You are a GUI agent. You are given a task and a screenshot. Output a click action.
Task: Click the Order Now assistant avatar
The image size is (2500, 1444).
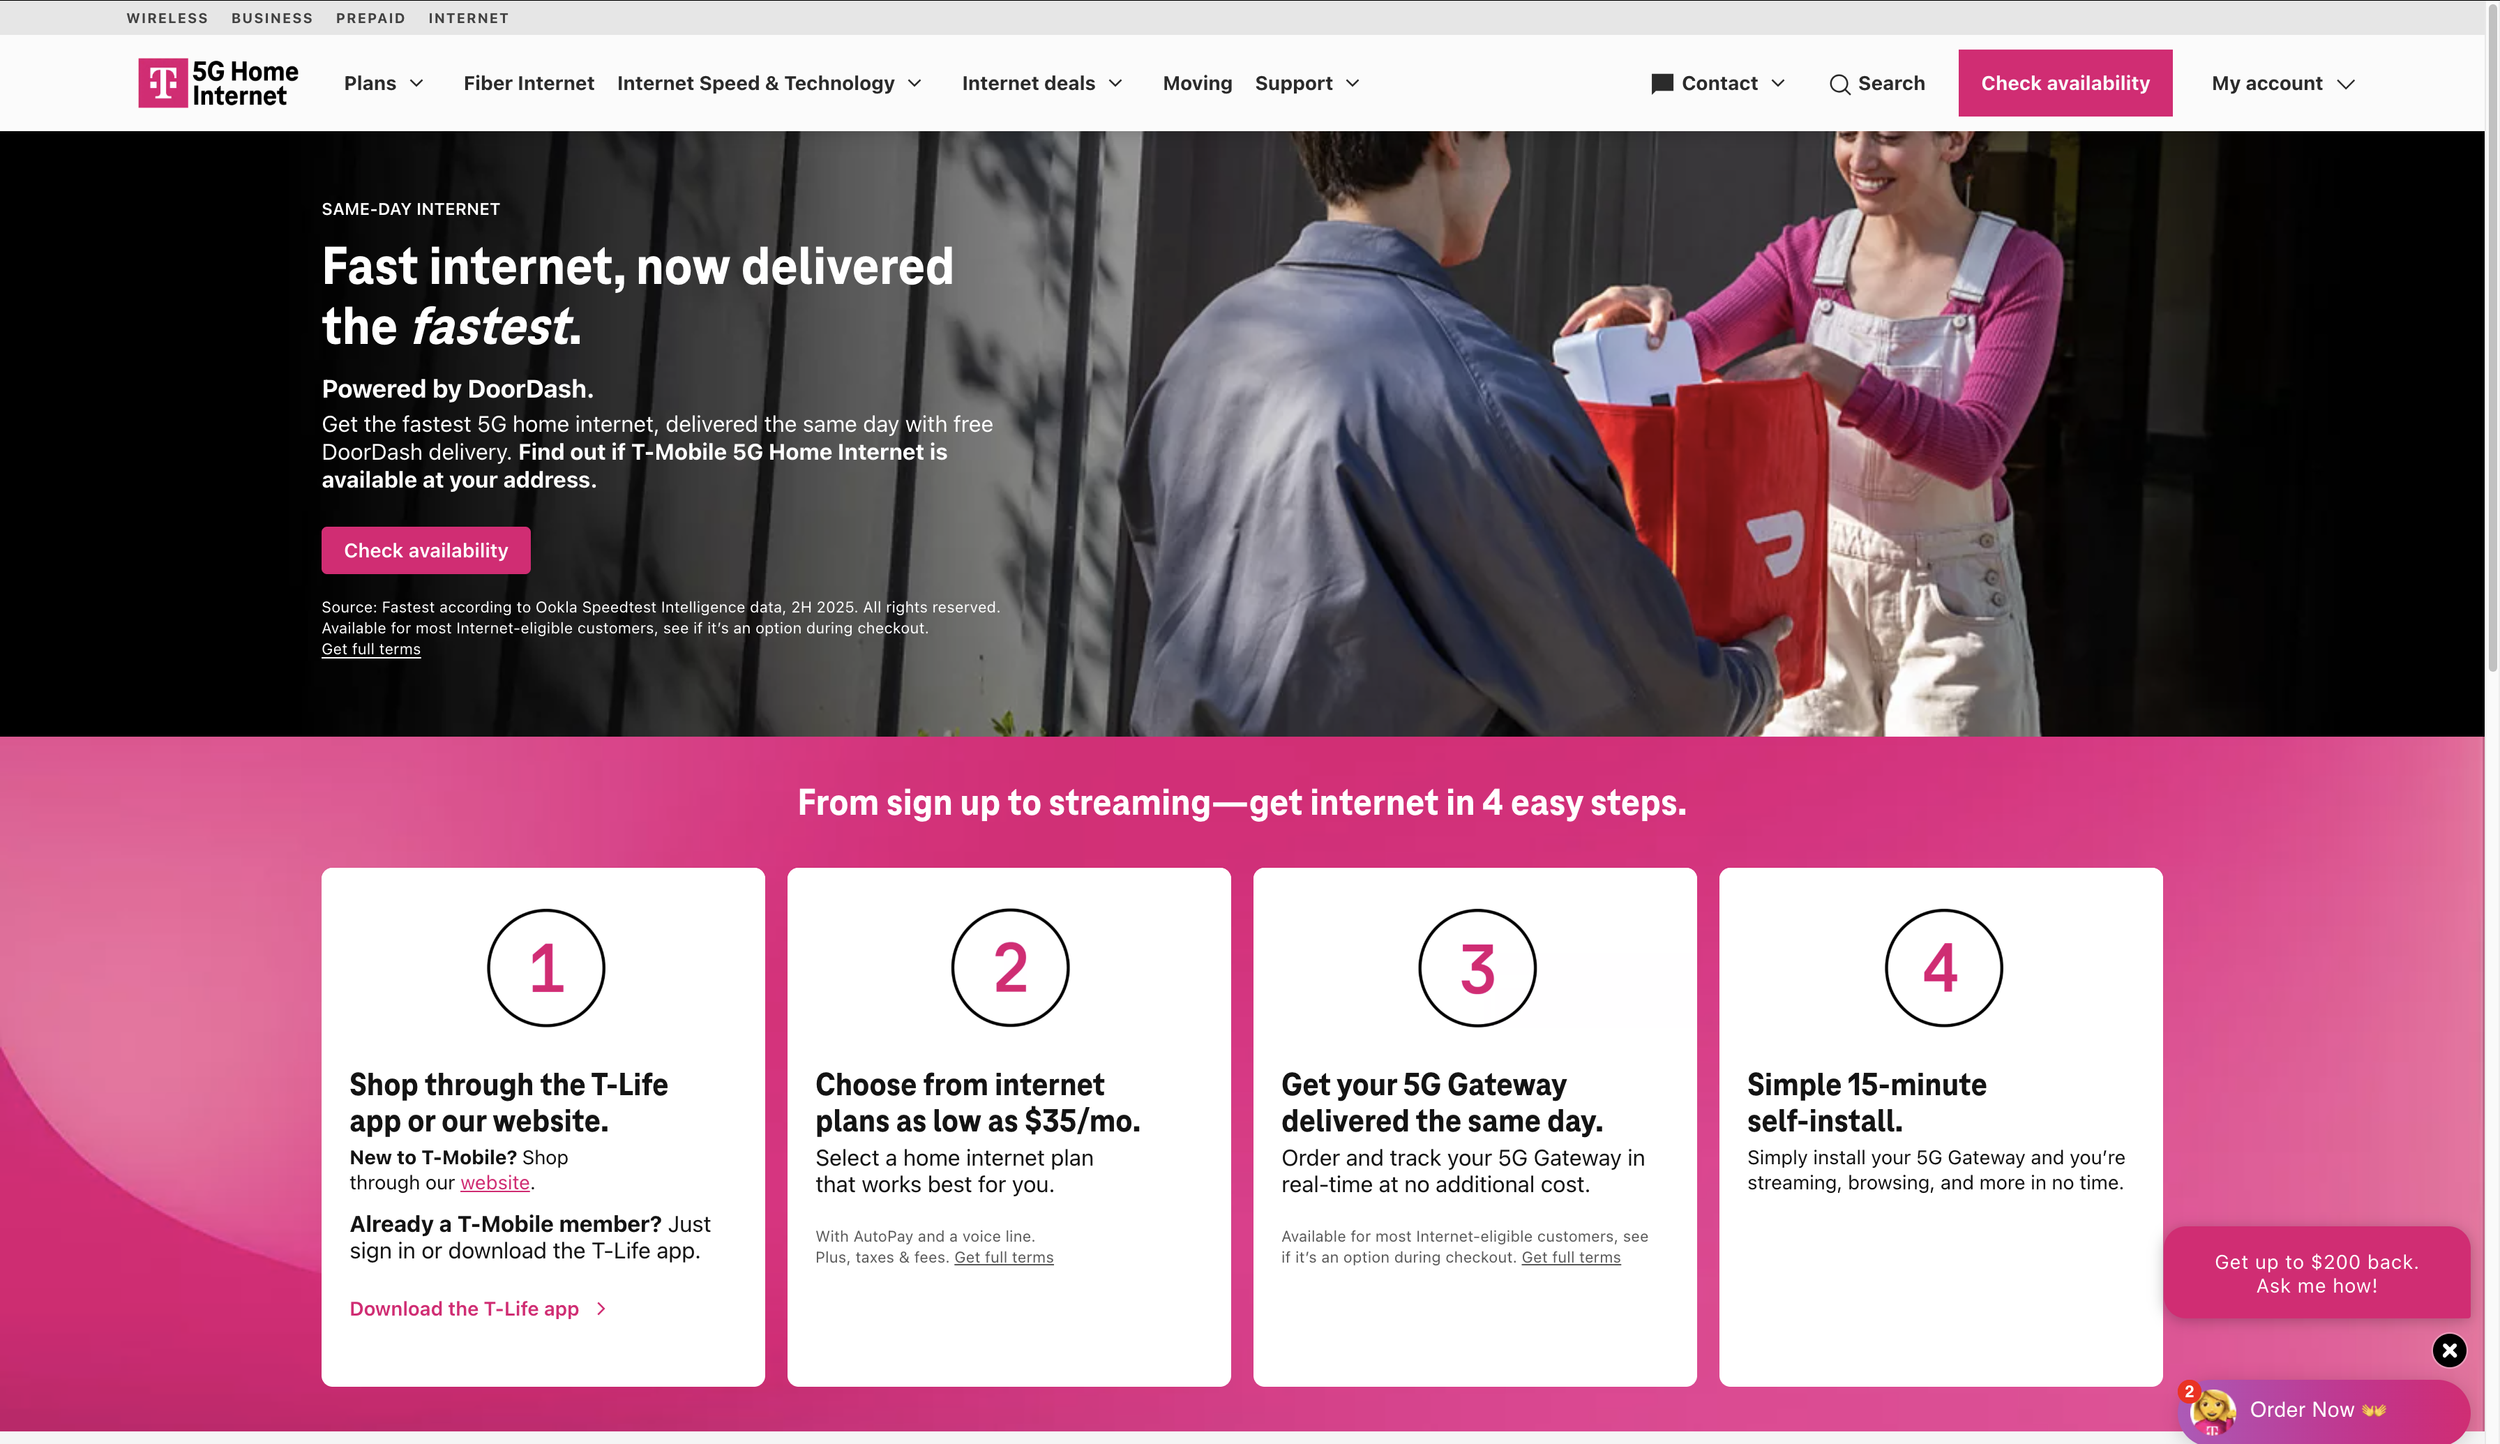click(2211, 1411)
